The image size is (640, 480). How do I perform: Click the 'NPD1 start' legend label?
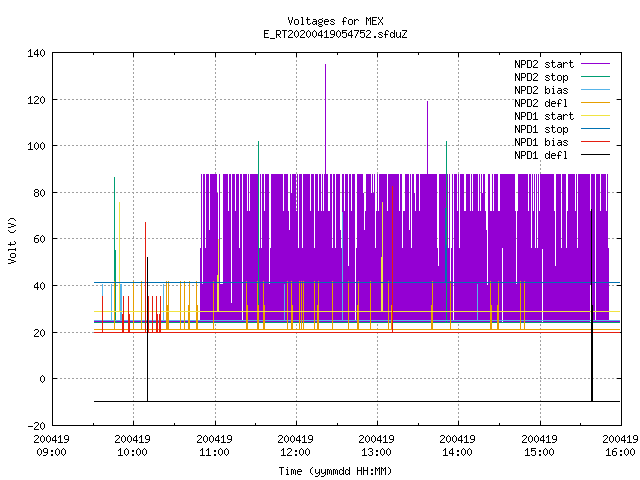(544, 116)
